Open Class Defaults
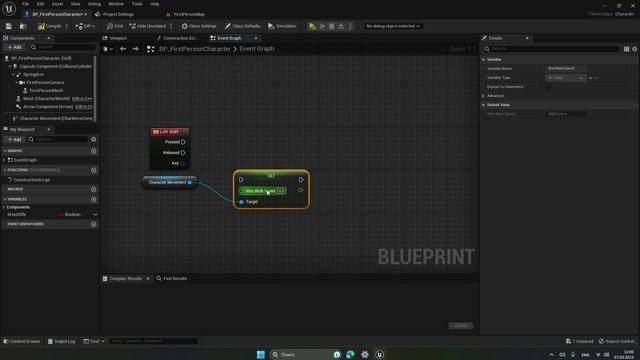This screenshot has height=360, width=640. 242,26
